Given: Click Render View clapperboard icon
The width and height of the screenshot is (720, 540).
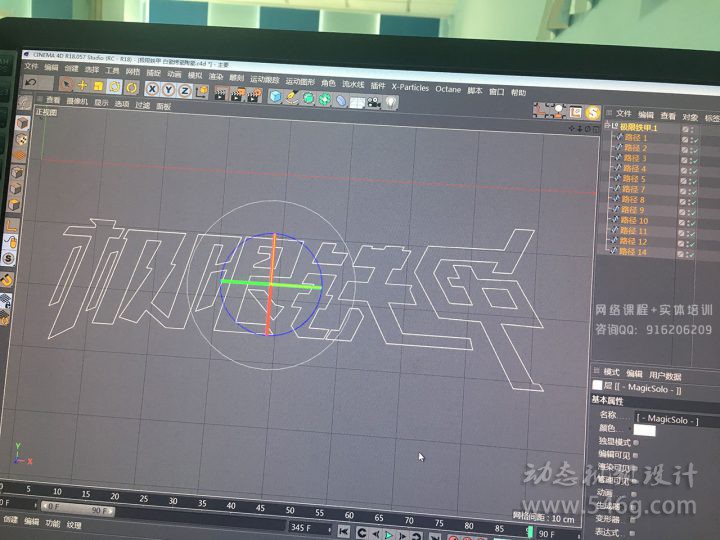Looking at the screenshot, I should click(221, 93).
